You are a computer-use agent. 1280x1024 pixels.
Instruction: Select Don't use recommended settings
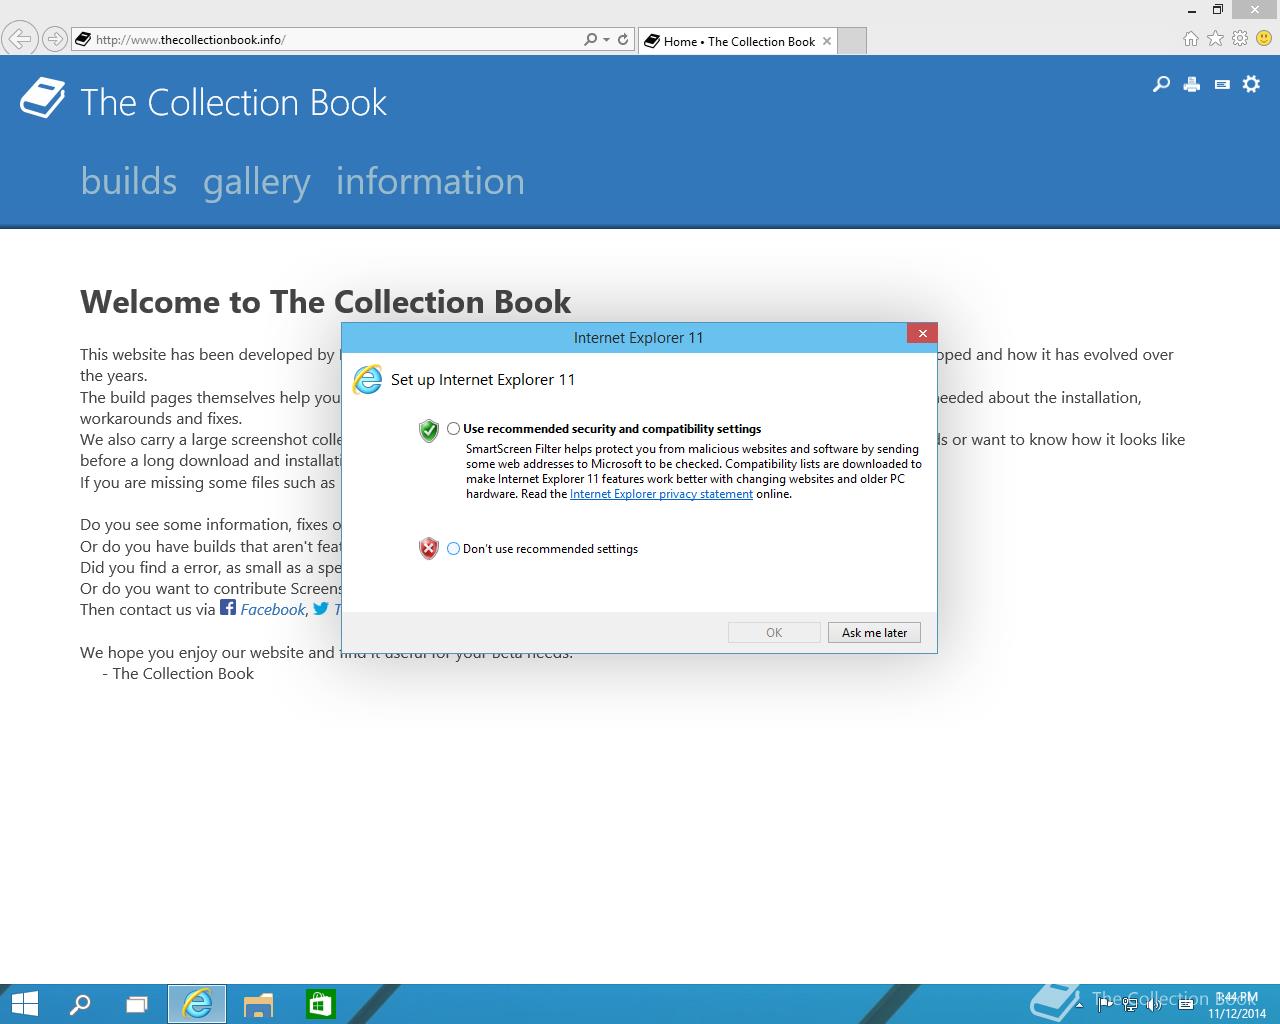click(454, 548)
